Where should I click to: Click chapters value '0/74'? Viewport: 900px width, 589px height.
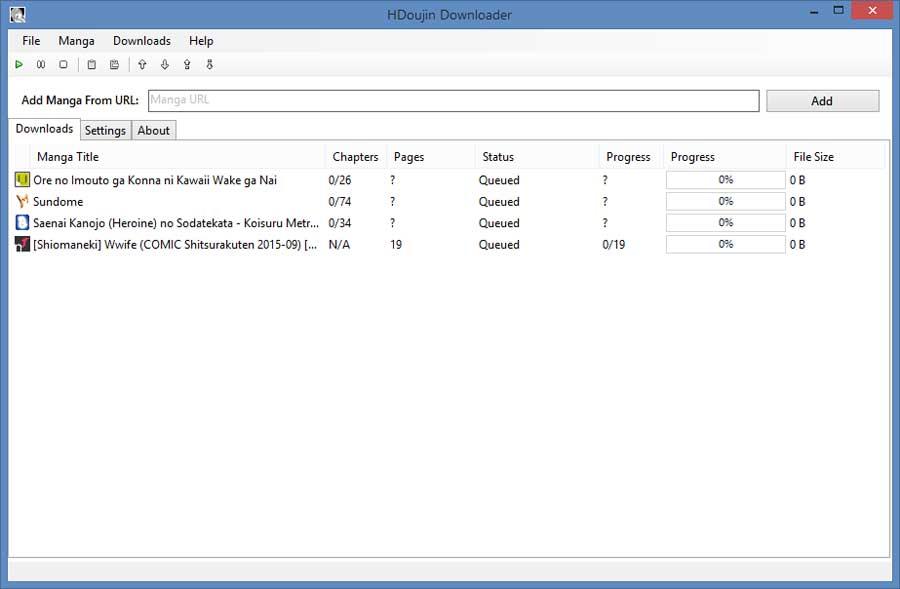pyautogui.click(x=340, y=202)
